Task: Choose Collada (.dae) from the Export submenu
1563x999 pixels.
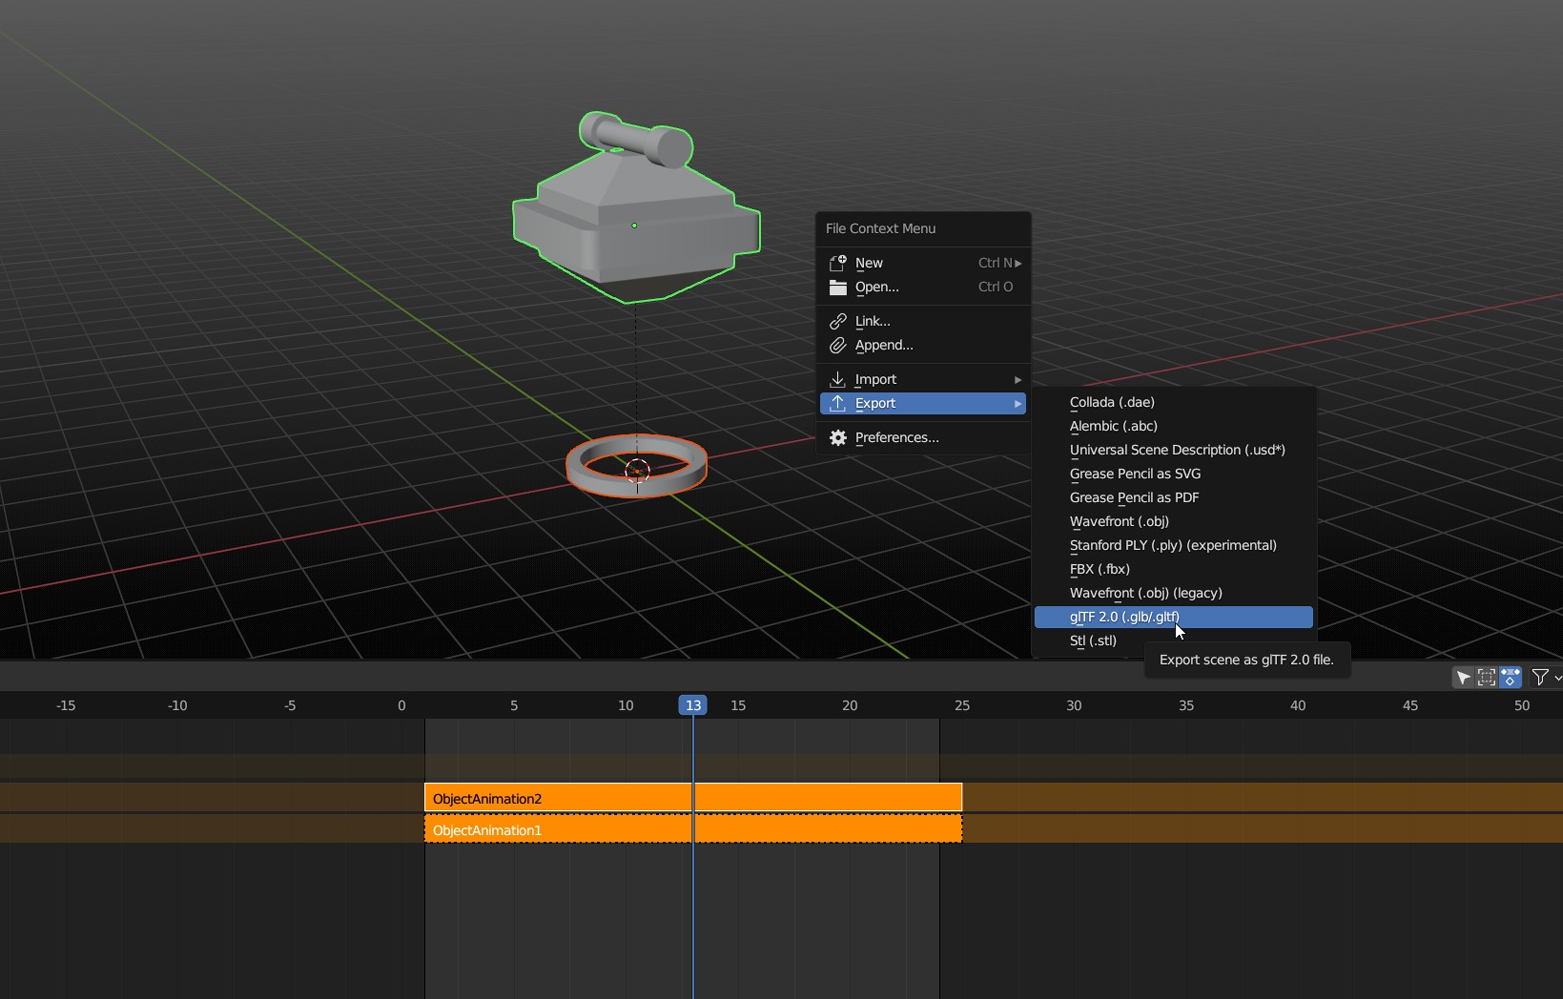Action: click(x=1111, y=402)
